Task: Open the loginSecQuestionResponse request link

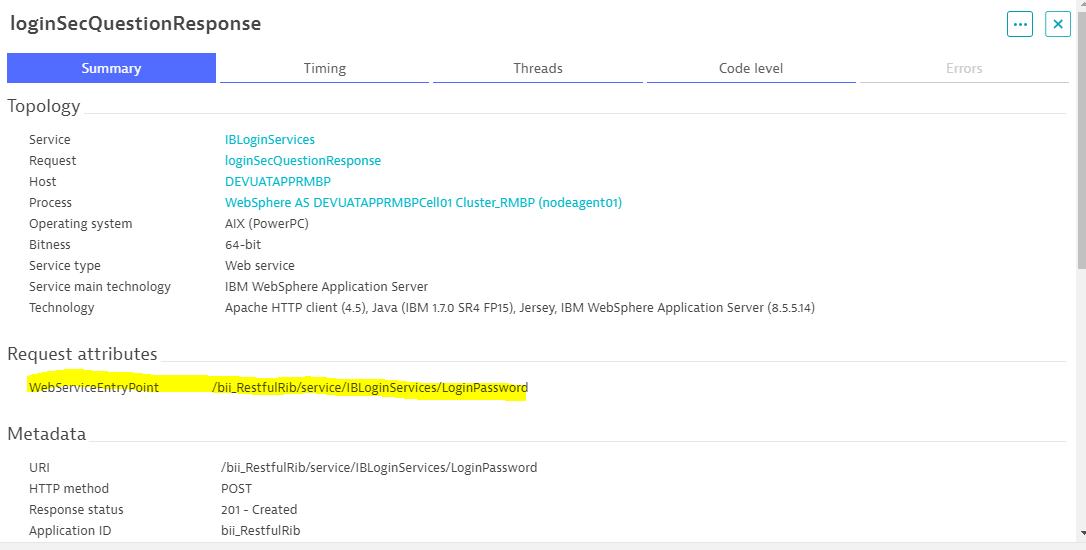Action: click(303, 161)
